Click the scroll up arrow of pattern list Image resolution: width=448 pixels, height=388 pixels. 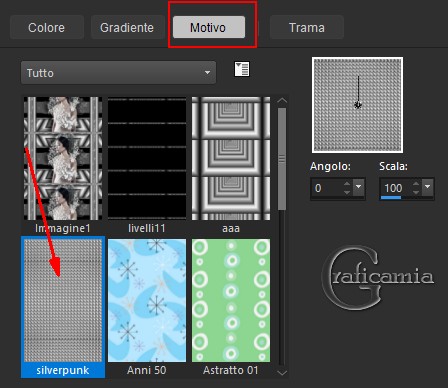point(282,101)
